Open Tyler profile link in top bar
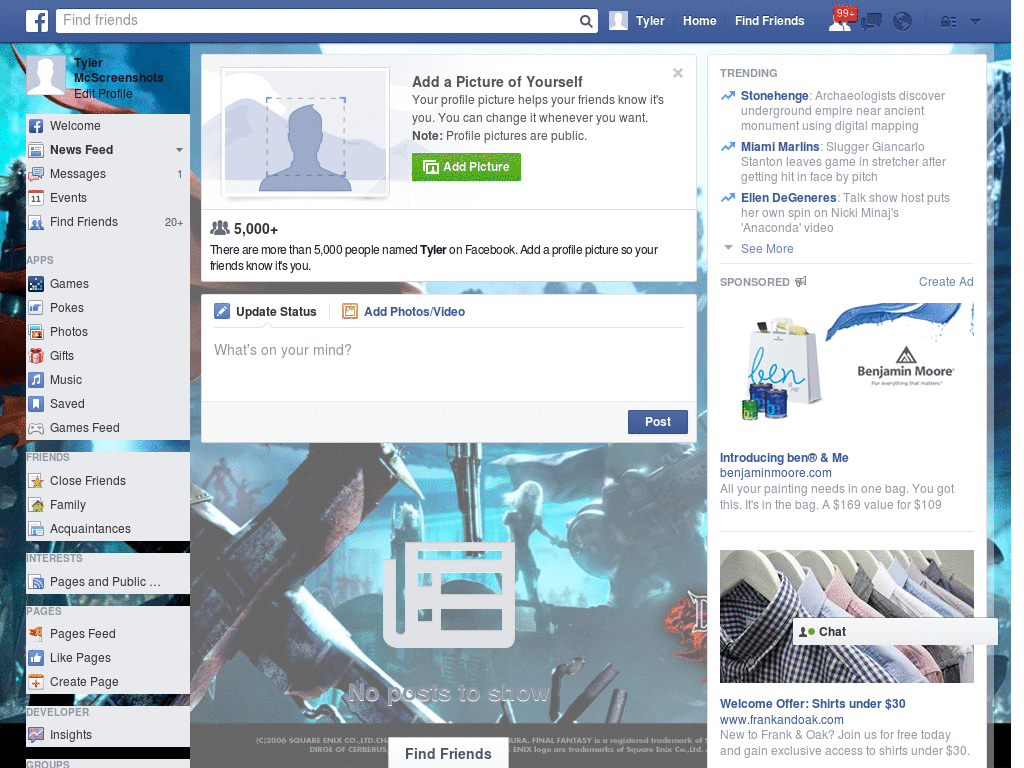 tap(650, 21)
